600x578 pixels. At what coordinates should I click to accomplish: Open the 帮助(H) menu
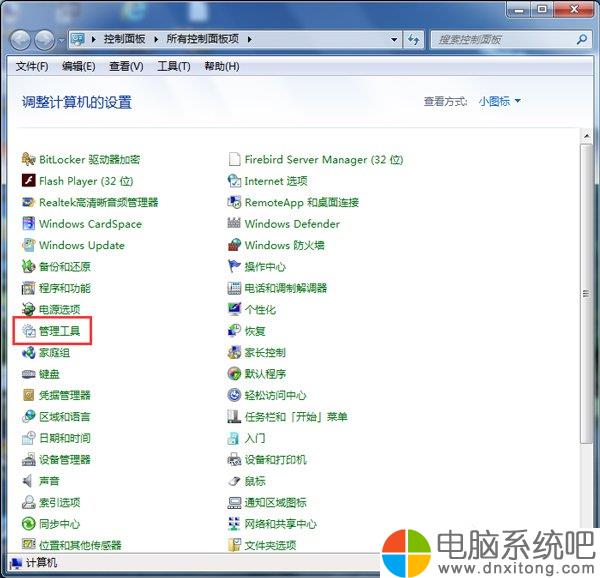click(x=222, y=67)
